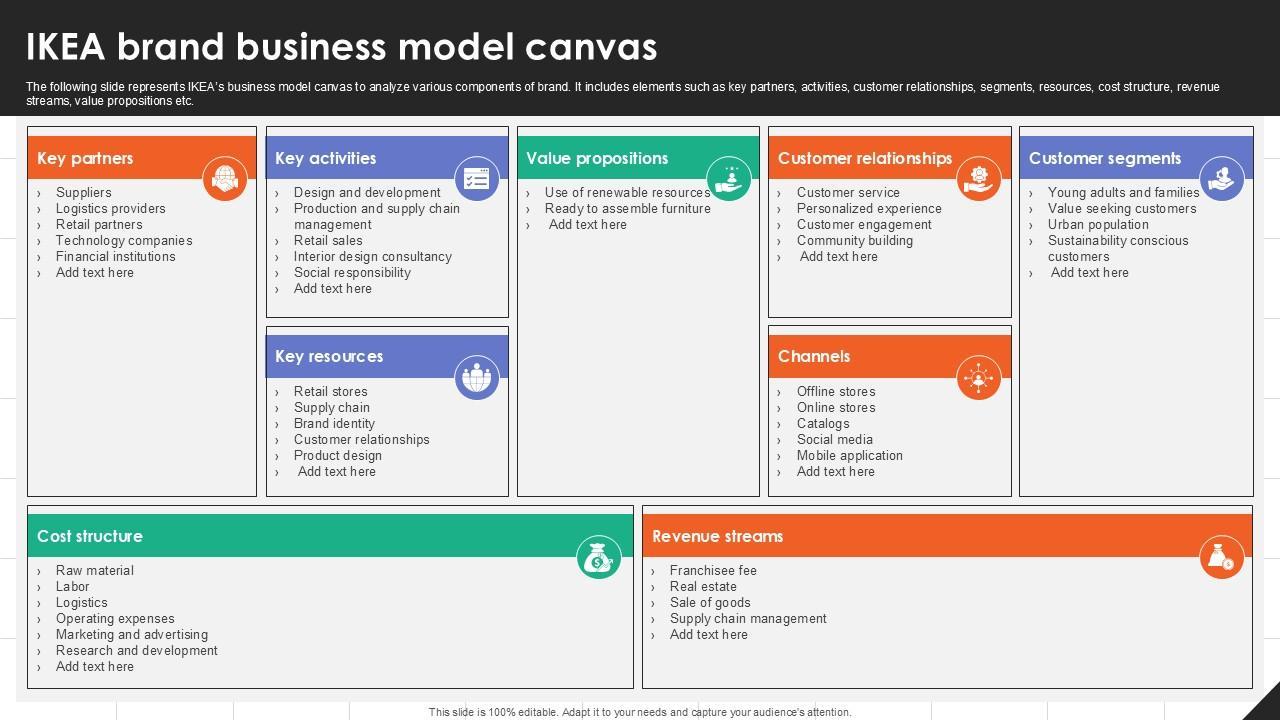The image size is (1280, 720).
Task: Click 'Research and development' bullet
Action: pos(137,650)
